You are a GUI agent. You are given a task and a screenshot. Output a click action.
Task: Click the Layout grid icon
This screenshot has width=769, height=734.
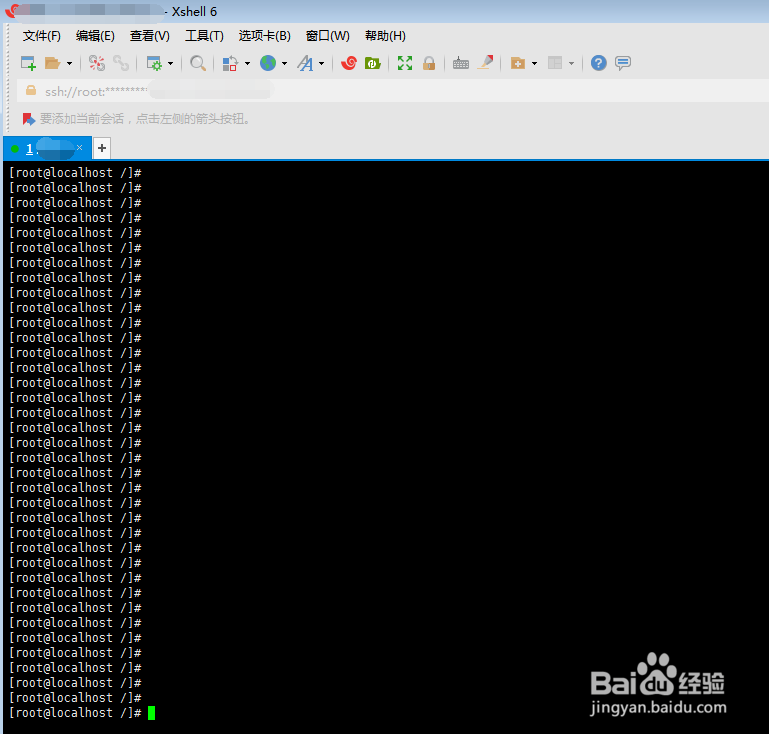555,63
